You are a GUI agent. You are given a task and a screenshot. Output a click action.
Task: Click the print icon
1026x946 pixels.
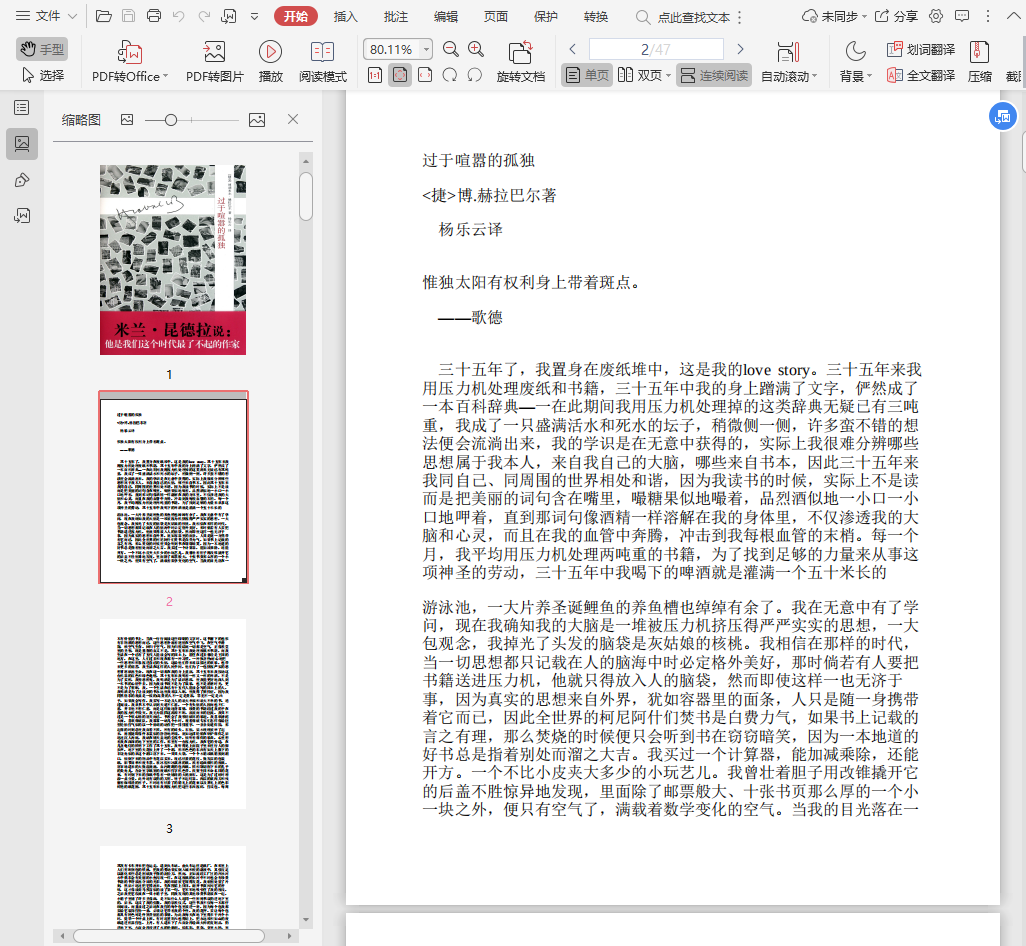pyautogui.click(x=154, y=16)
